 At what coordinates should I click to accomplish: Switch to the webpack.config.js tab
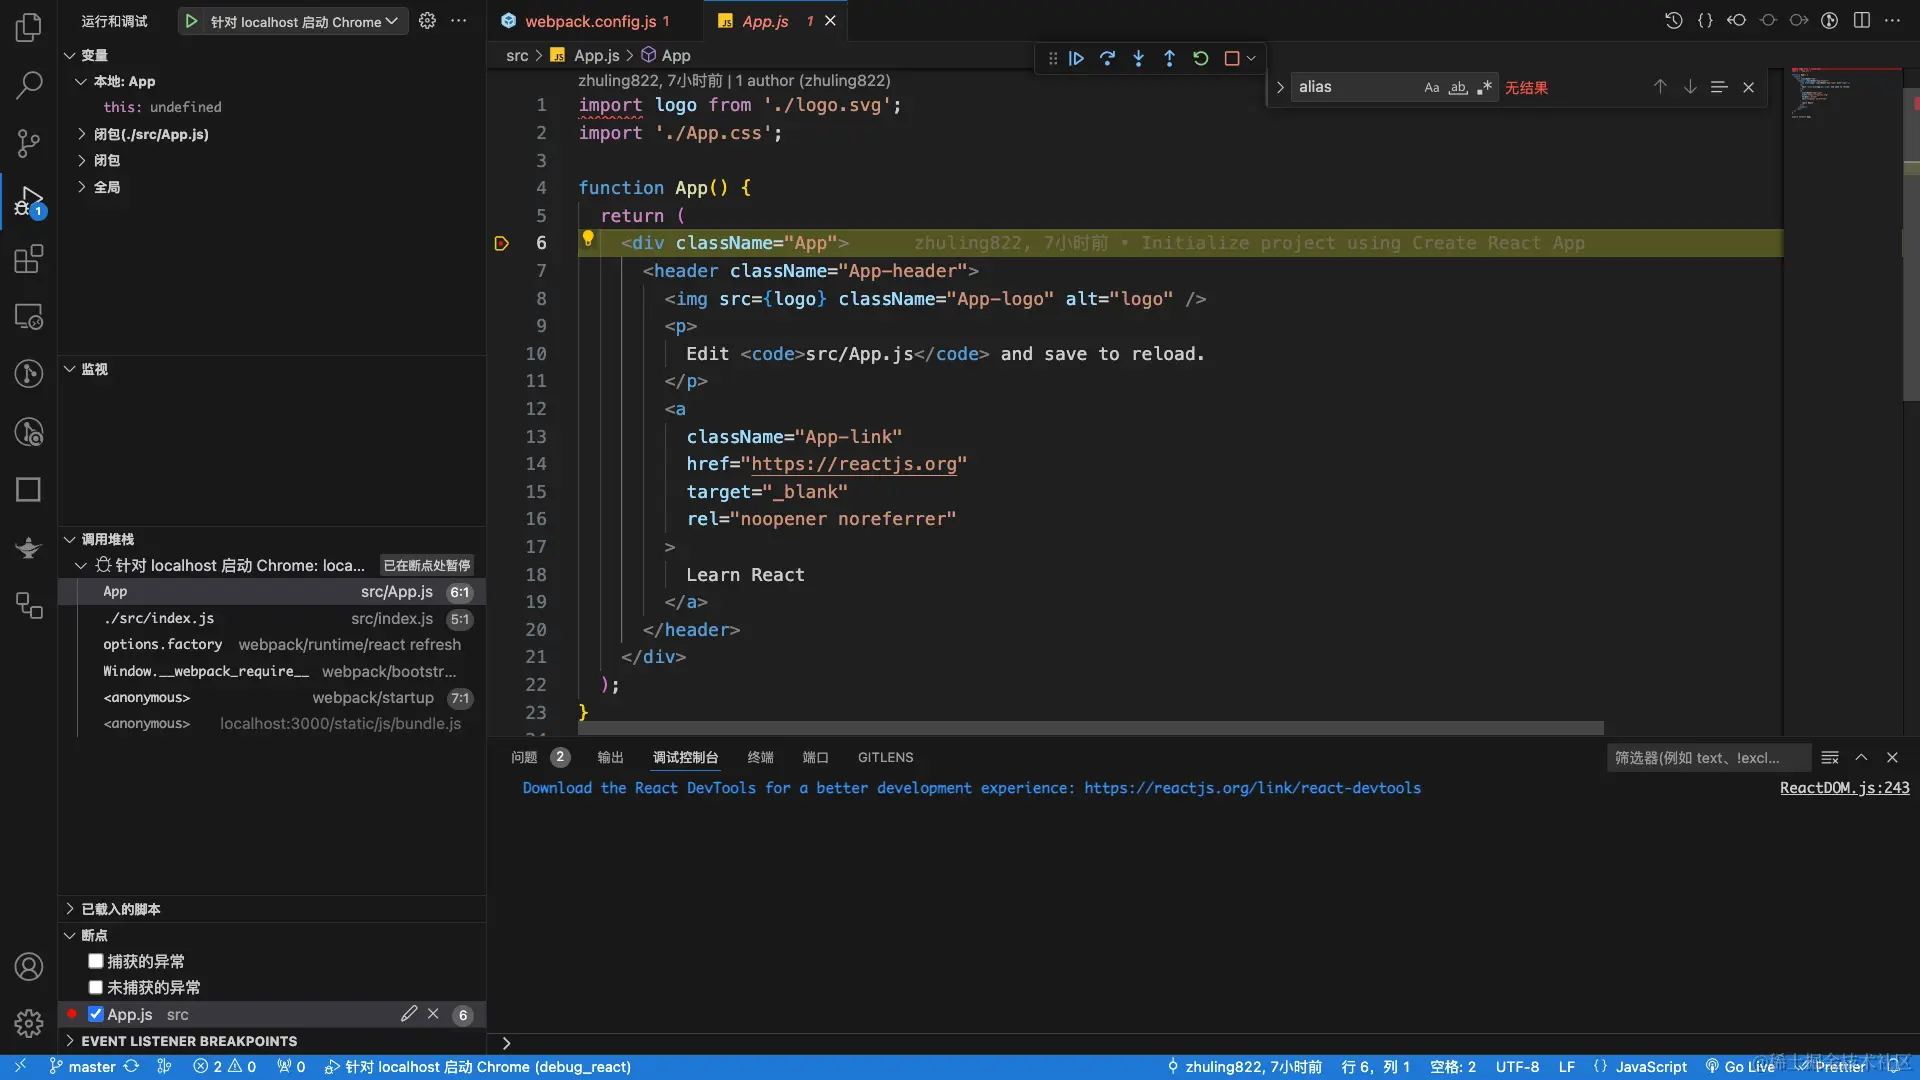coord(590,21)
